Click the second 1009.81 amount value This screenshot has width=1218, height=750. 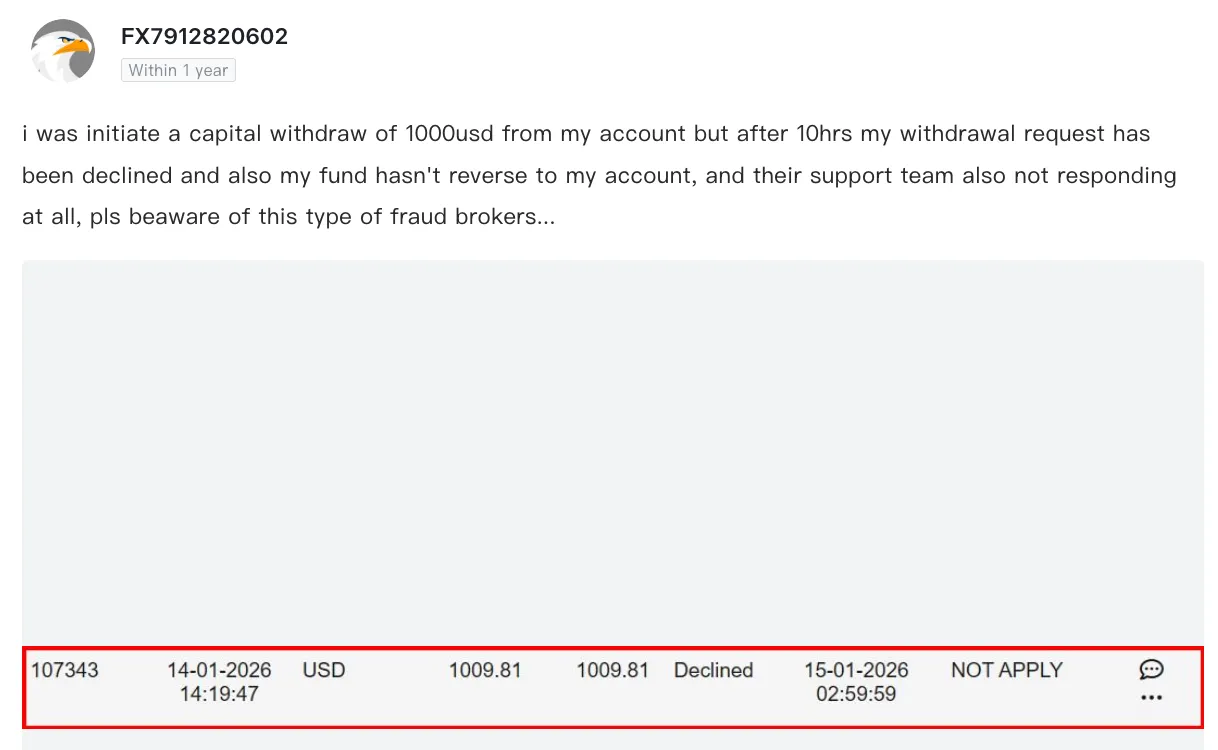click(x=612, y=670)
